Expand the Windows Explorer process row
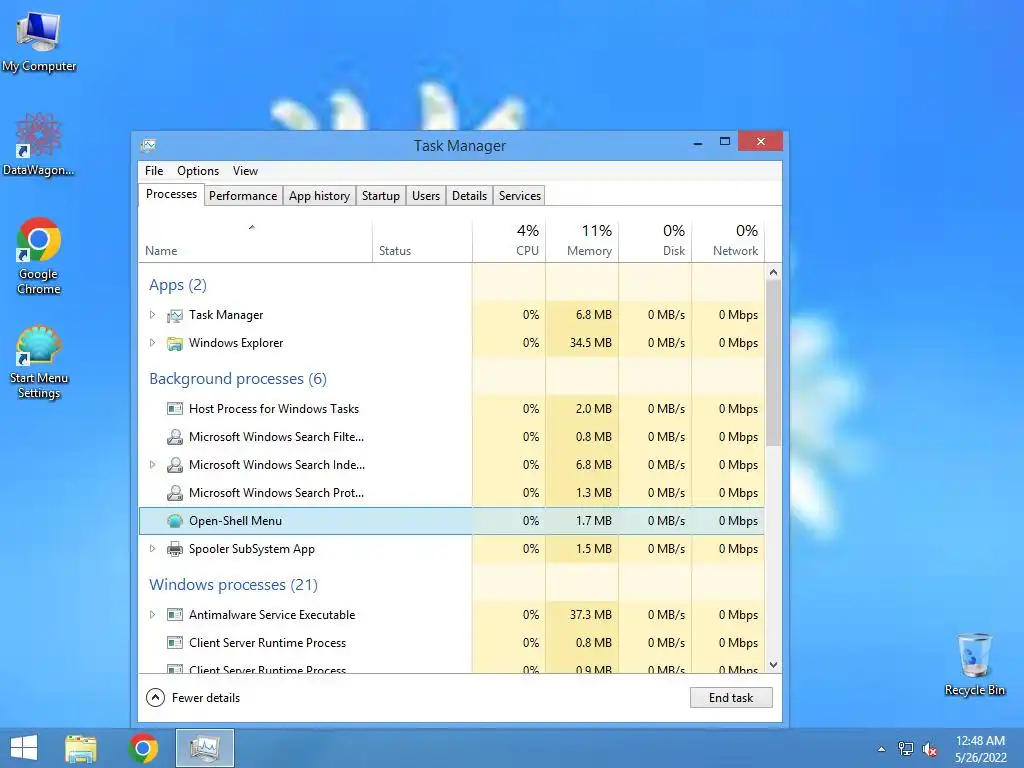This screenshot has height=768, width=1024. coord(152,343)
